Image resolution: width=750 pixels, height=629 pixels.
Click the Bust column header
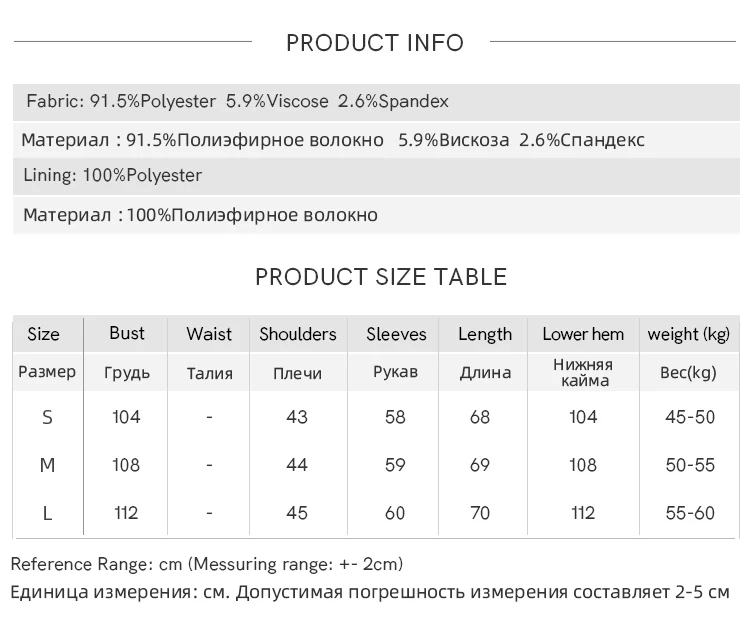pos(127,333)
